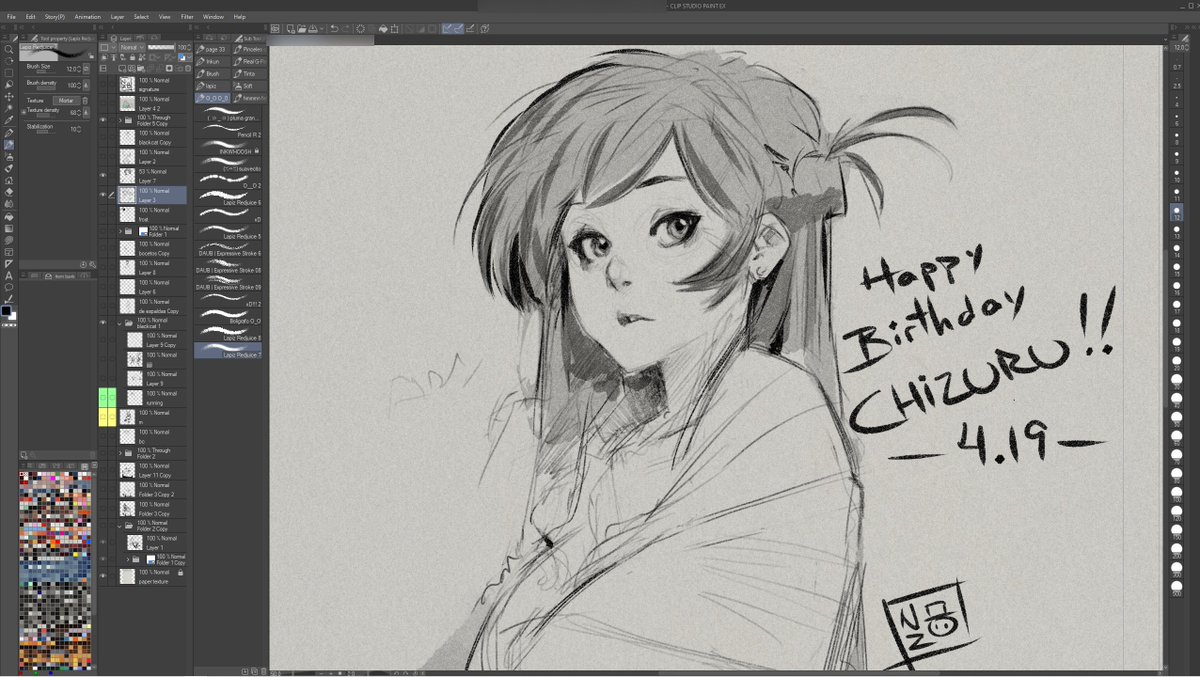Open the Edit menu
Image resolution: width=1200 pixels, height=677 pixels.
point(31,17)
